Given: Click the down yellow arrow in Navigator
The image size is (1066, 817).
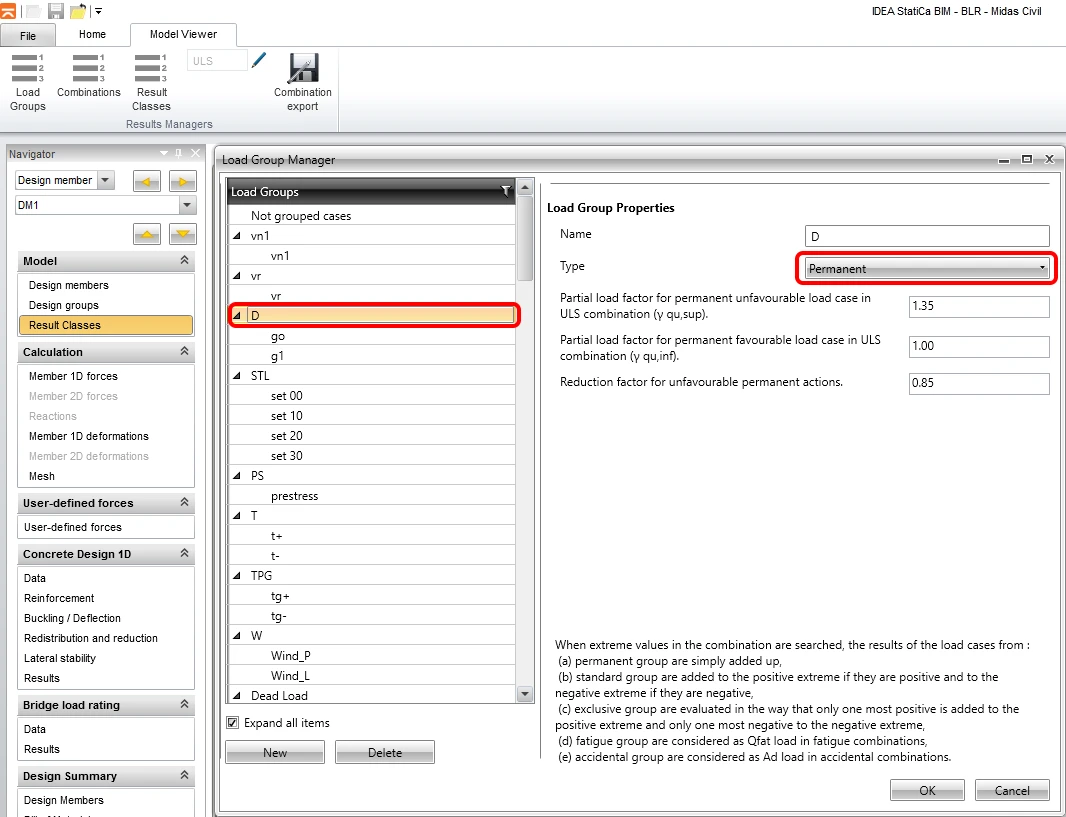Looking at the screenshot, I should pos(182,234).
